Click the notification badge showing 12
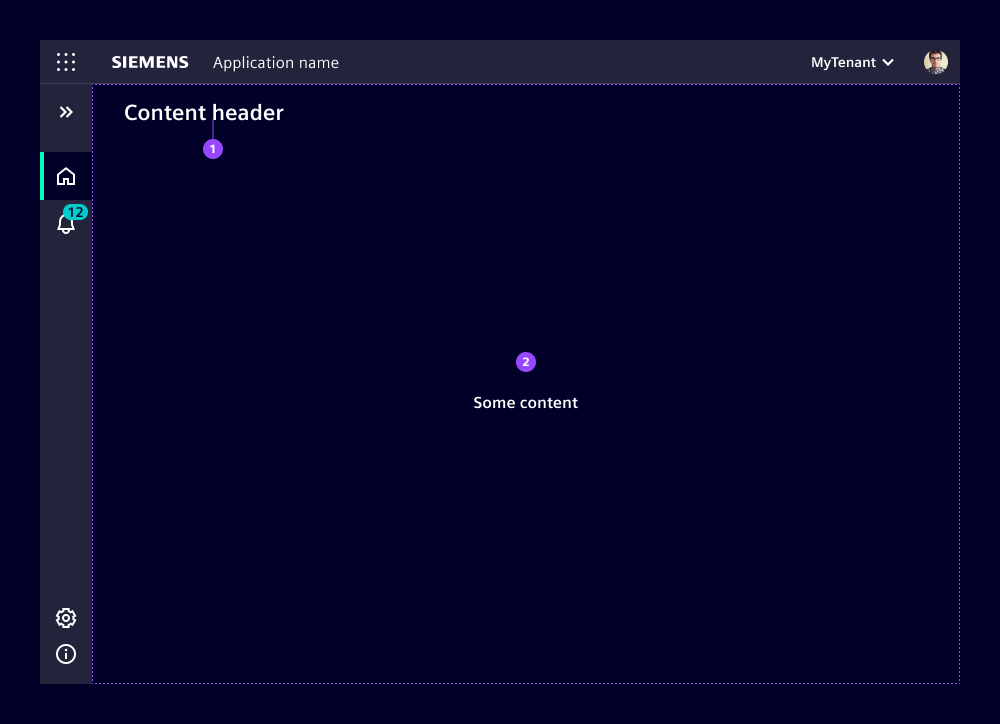1000x724 pixels. (x=75, y=212)
